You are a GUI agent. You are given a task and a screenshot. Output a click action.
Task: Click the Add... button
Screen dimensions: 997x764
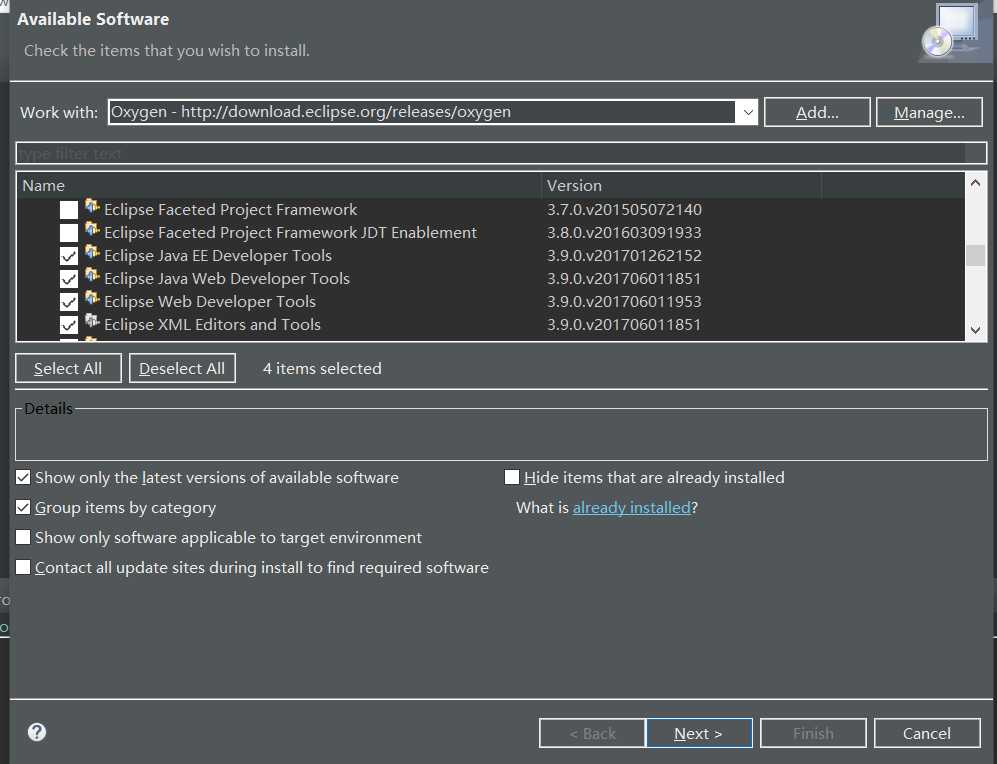click(817, 113)
